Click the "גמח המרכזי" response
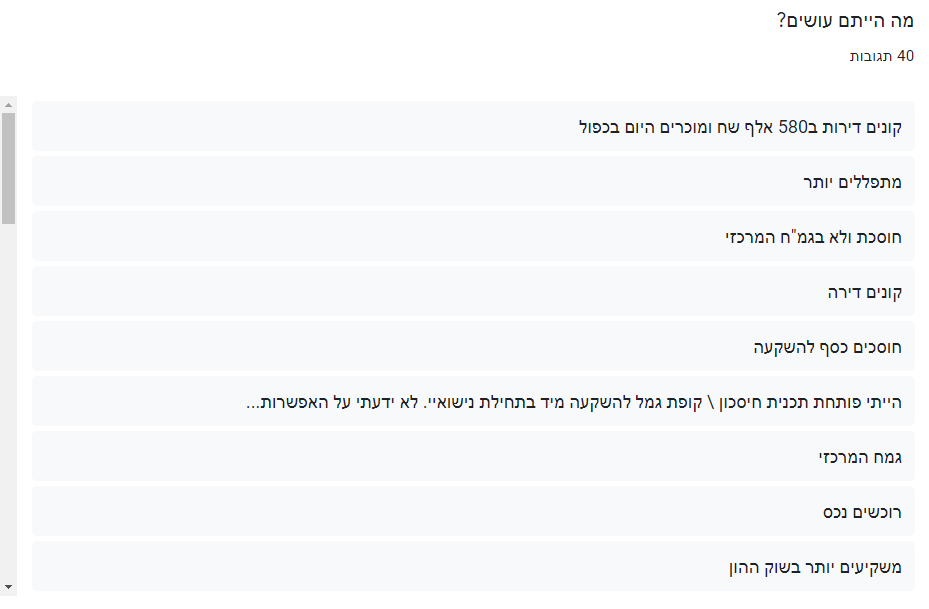929x609 pixels. [x=860, y=457]
